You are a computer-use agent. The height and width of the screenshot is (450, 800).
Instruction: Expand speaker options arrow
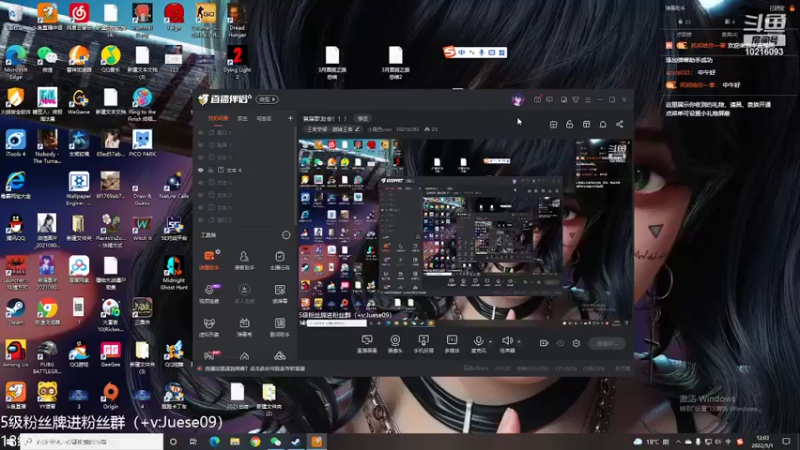519,341
